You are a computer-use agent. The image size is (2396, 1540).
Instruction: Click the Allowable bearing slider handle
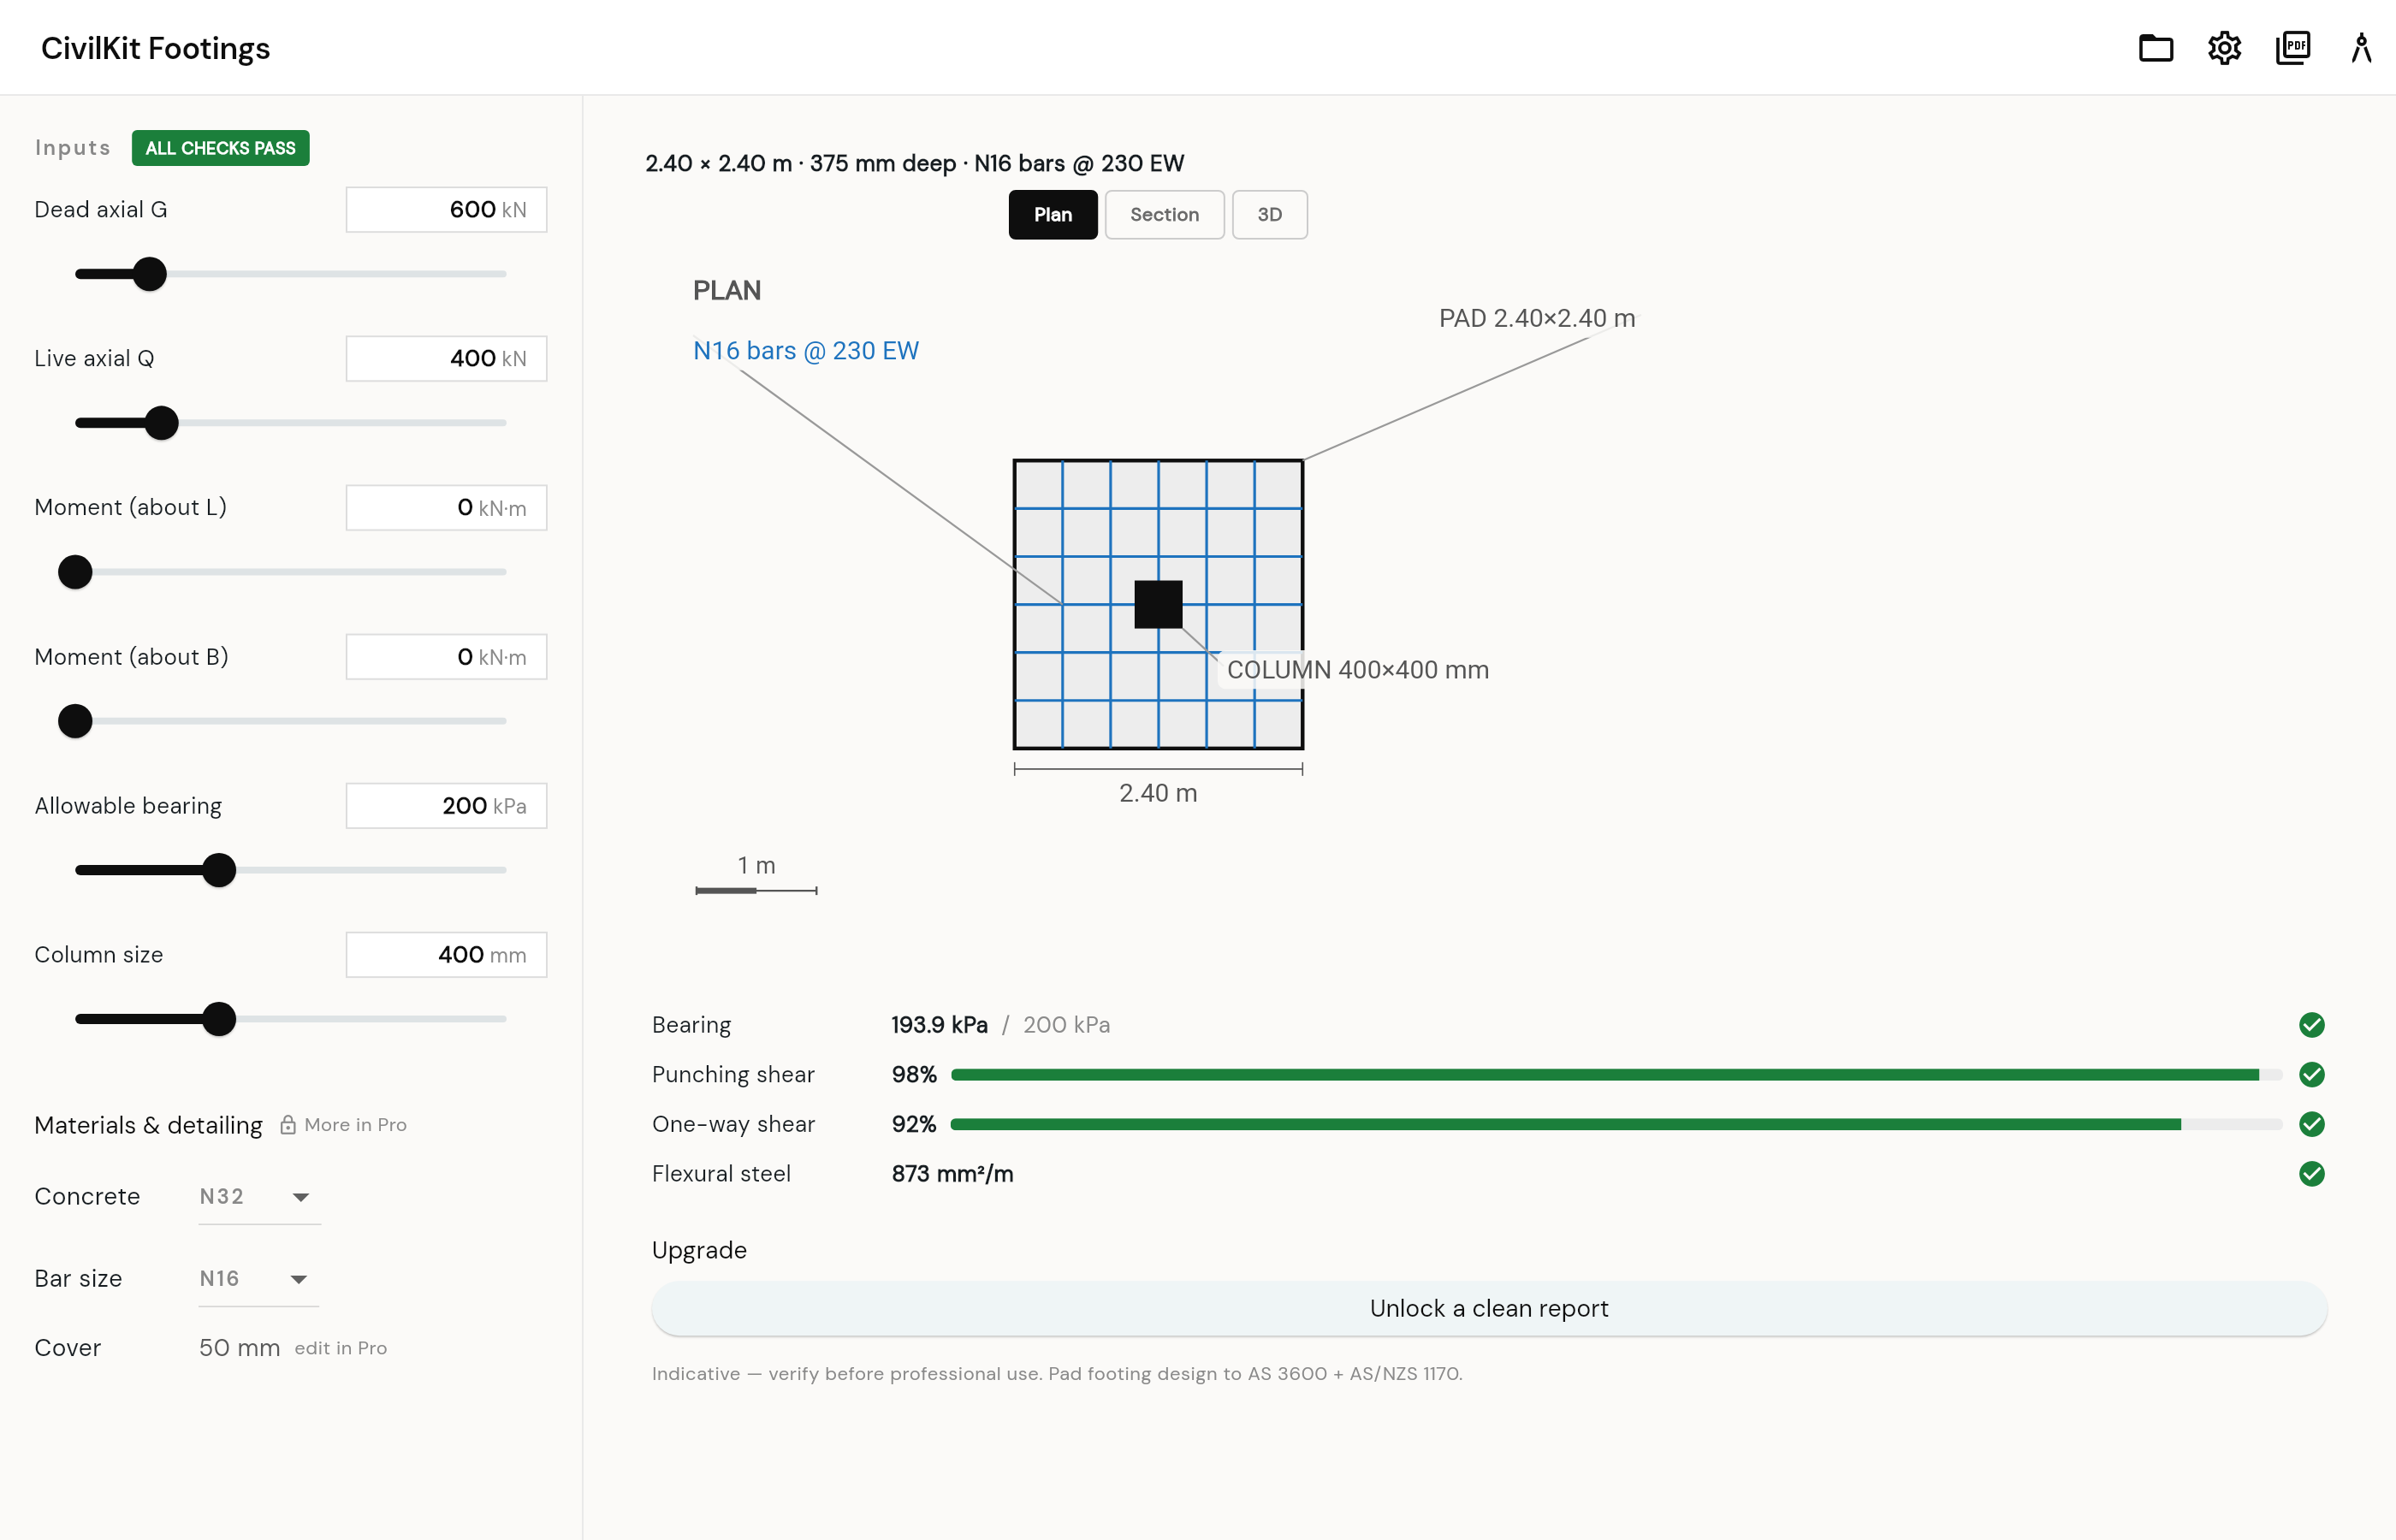[218, 870]
